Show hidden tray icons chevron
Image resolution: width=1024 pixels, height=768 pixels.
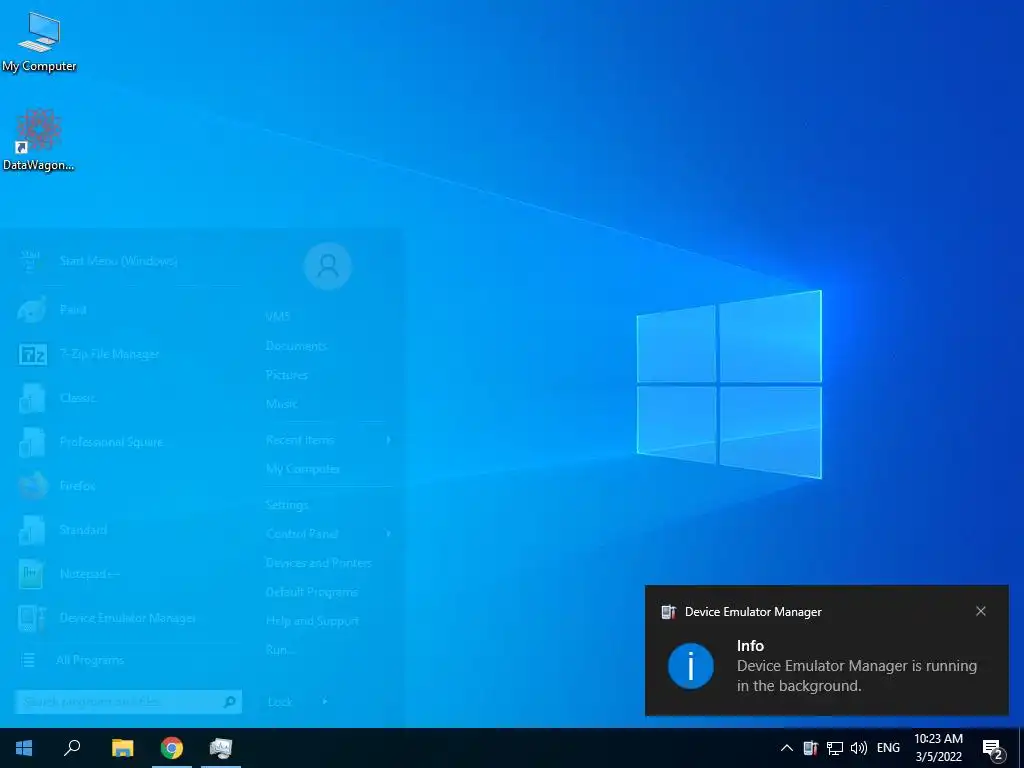click(x=786, y=748)
